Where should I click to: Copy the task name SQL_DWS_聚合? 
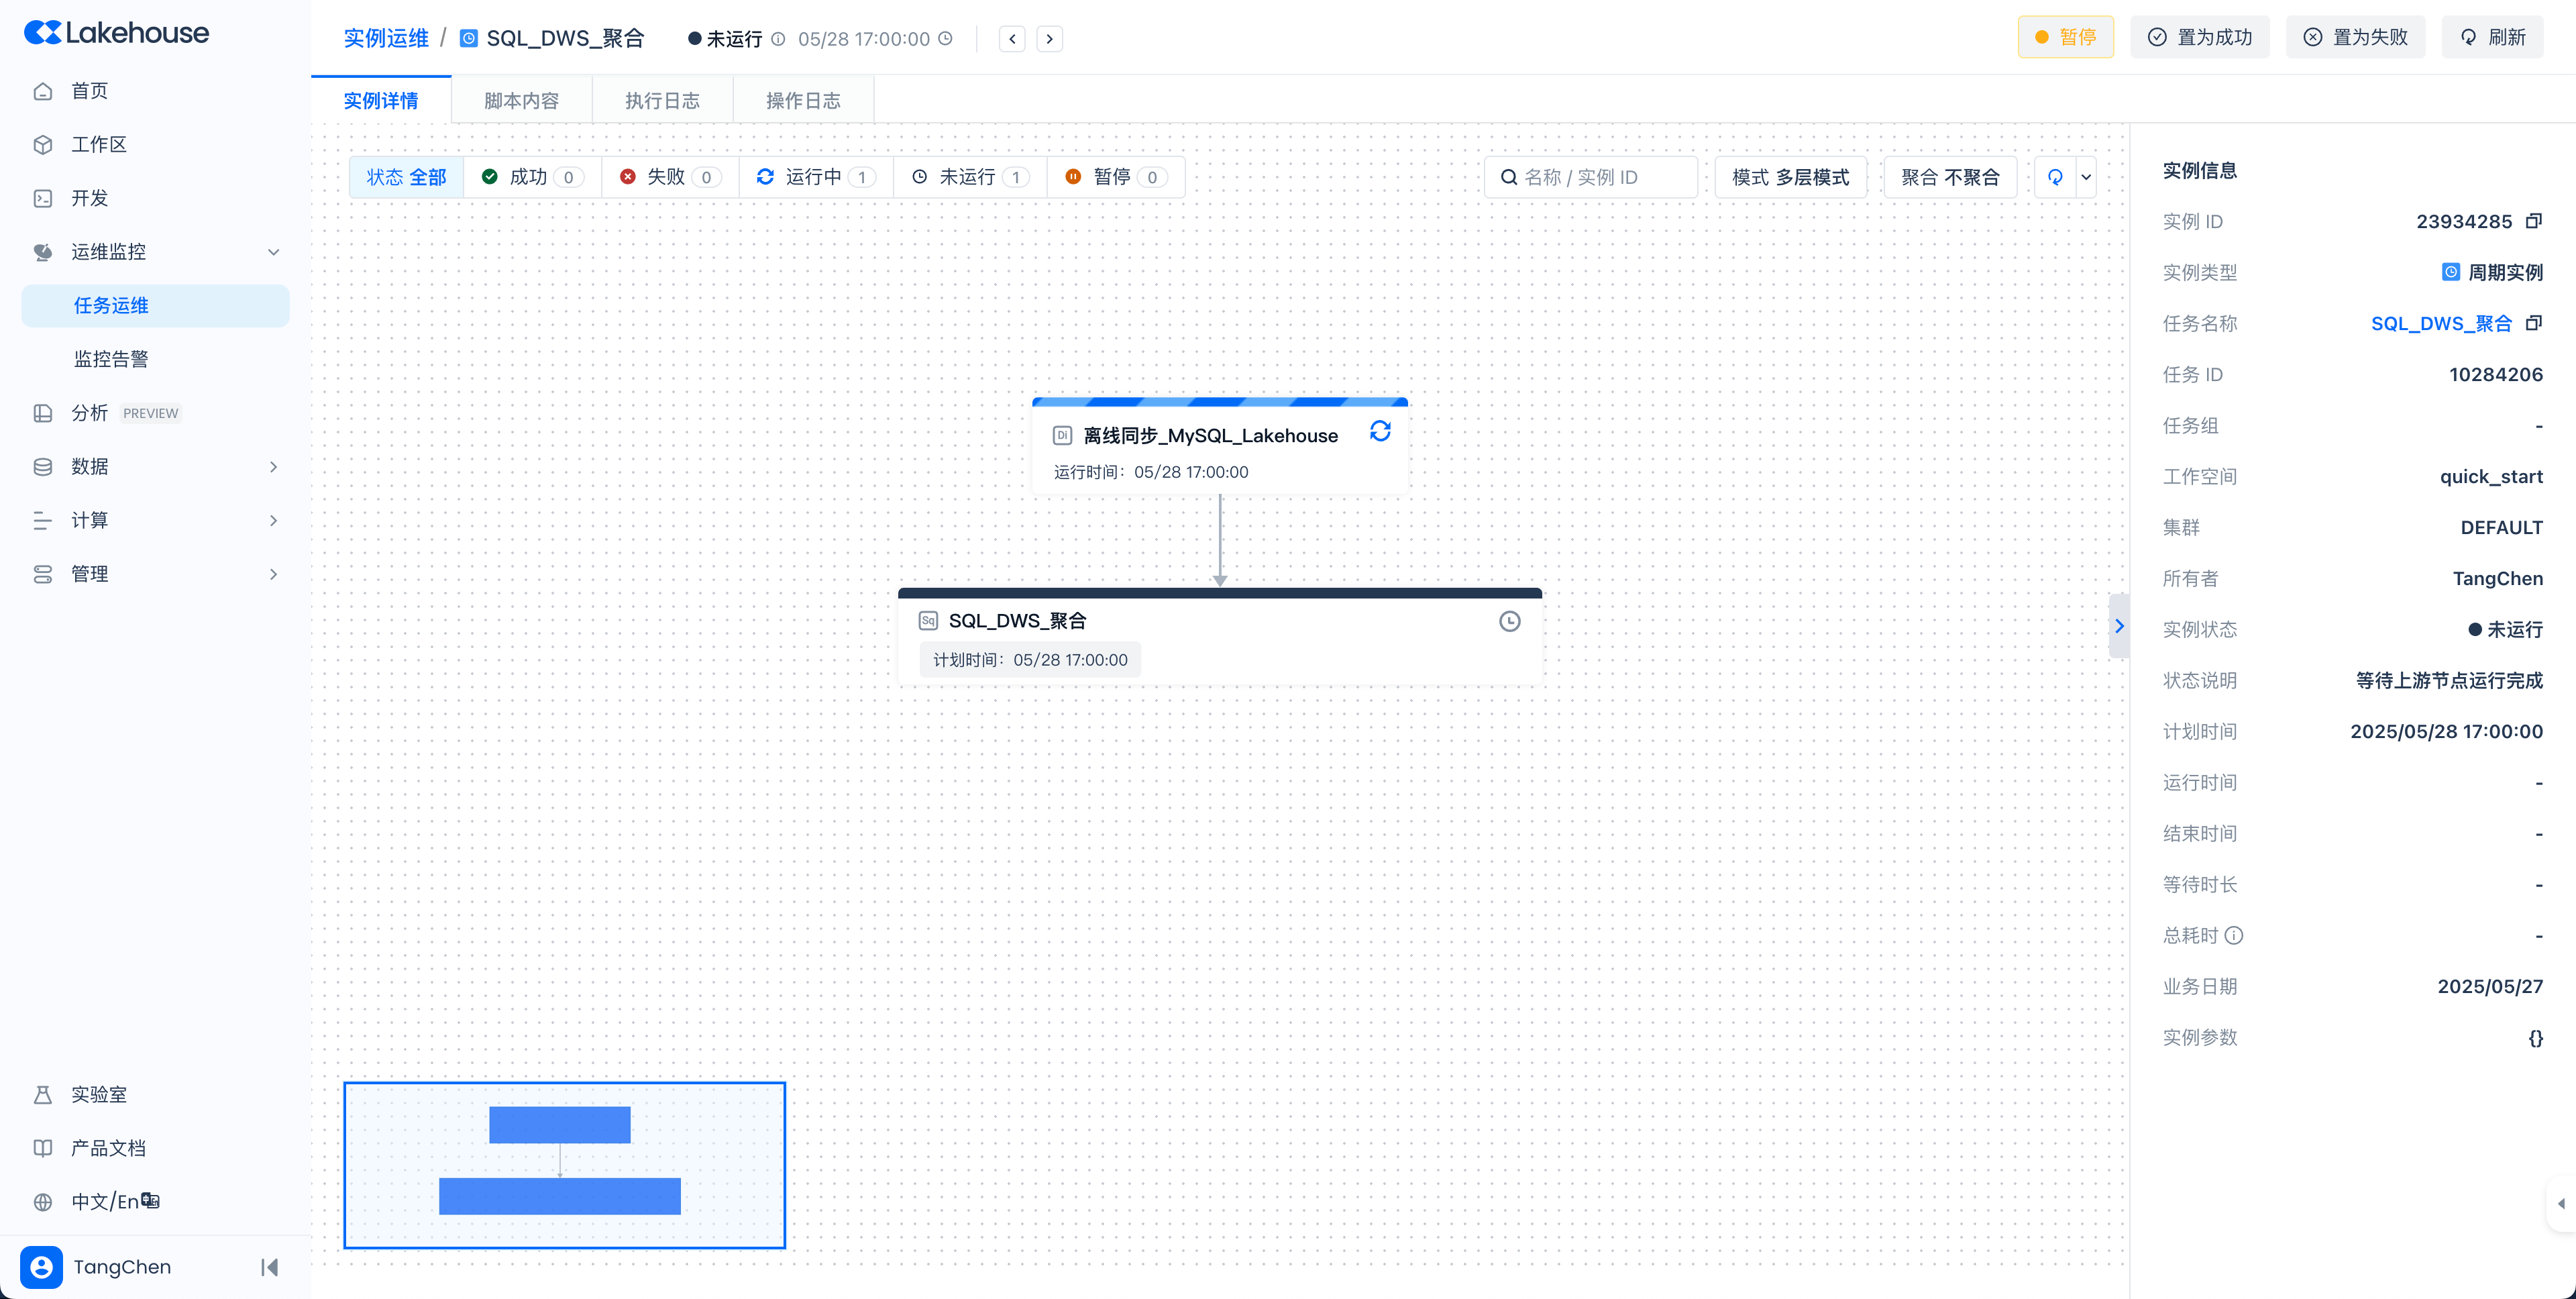(2533, 323)
